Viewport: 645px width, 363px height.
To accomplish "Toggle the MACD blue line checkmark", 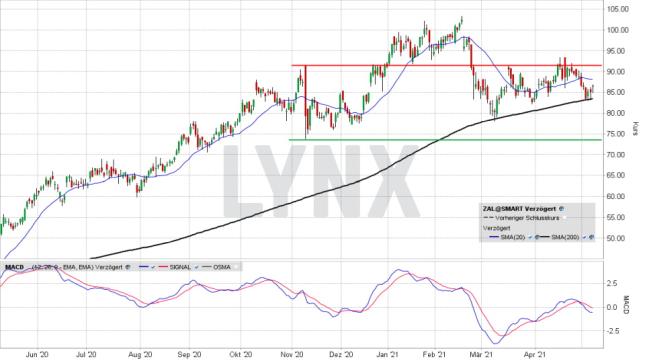I will pyautogui.click(x=153, y=267).
